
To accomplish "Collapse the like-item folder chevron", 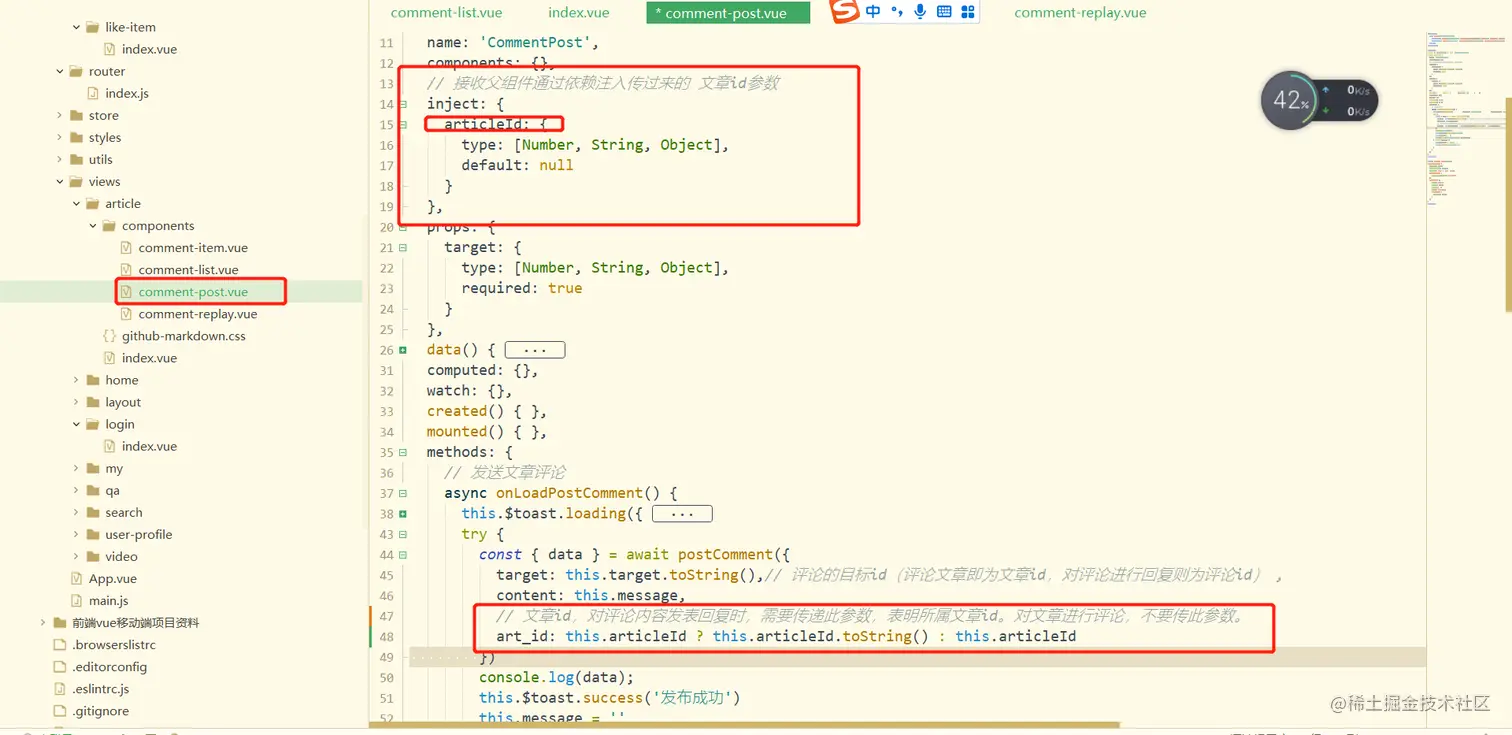I will click(77, 27).
